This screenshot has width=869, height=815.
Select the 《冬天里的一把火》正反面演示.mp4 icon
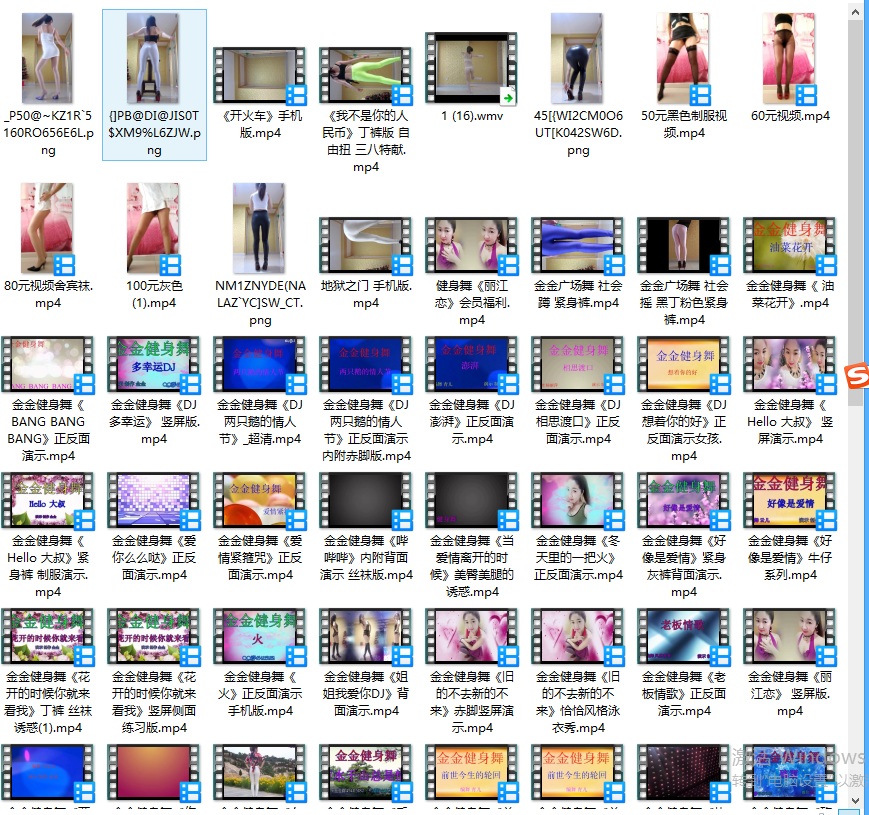pos(577,501)
